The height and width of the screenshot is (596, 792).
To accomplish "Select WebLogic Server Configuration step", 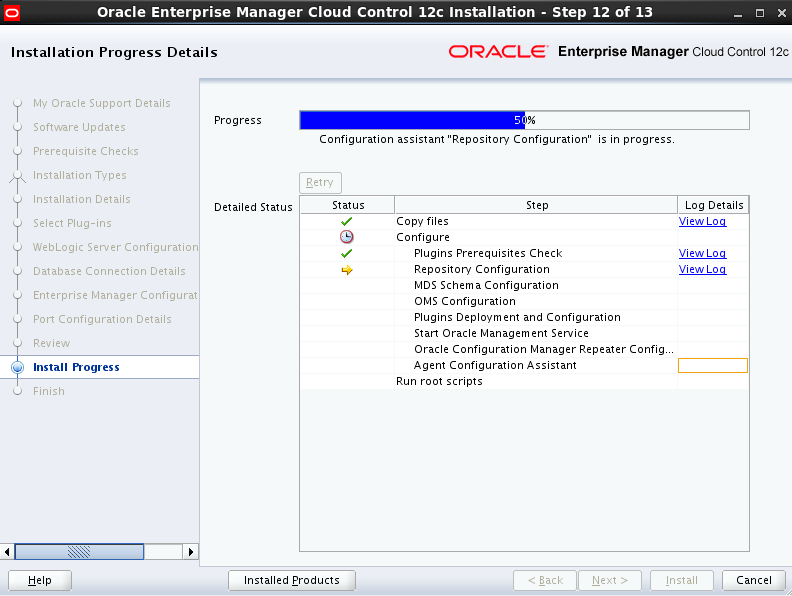I will coord(115,247).
